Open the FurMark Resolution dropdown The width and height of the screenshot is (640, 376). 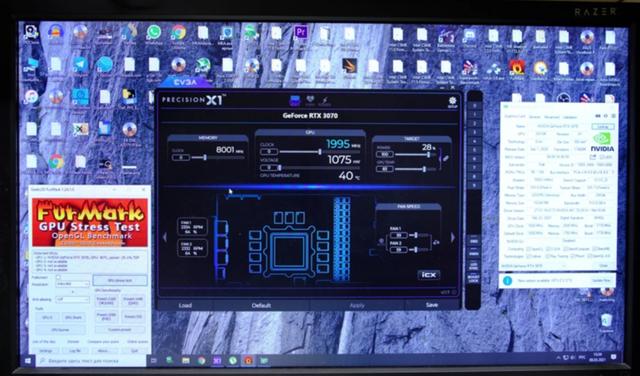coord(72,284)
